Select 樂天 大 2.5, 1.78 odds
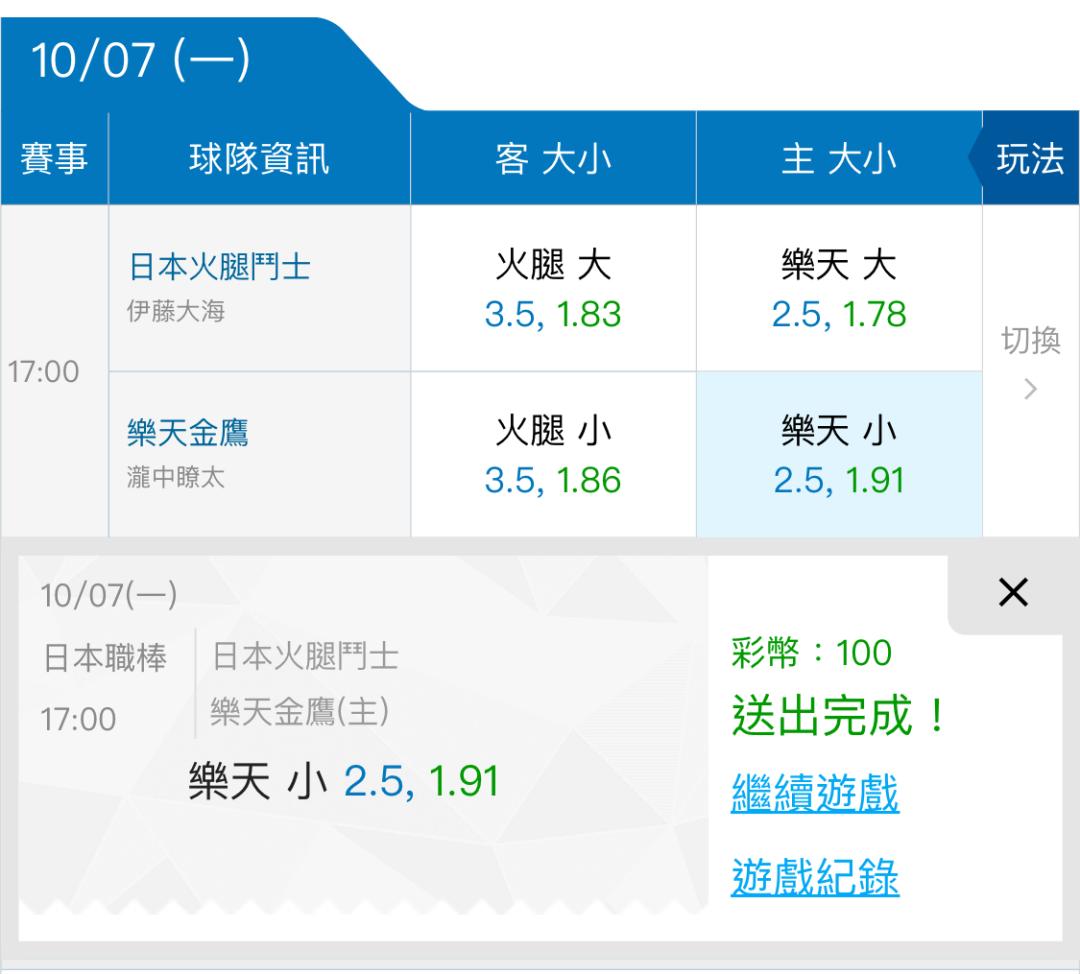The image size is (1080, 974). point(839,288)
